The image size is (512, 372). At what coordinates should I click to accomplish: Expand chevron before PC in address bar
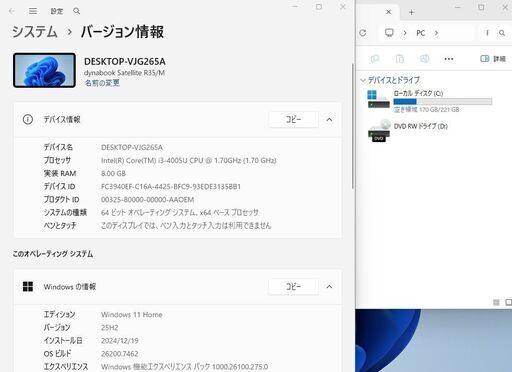405,33
